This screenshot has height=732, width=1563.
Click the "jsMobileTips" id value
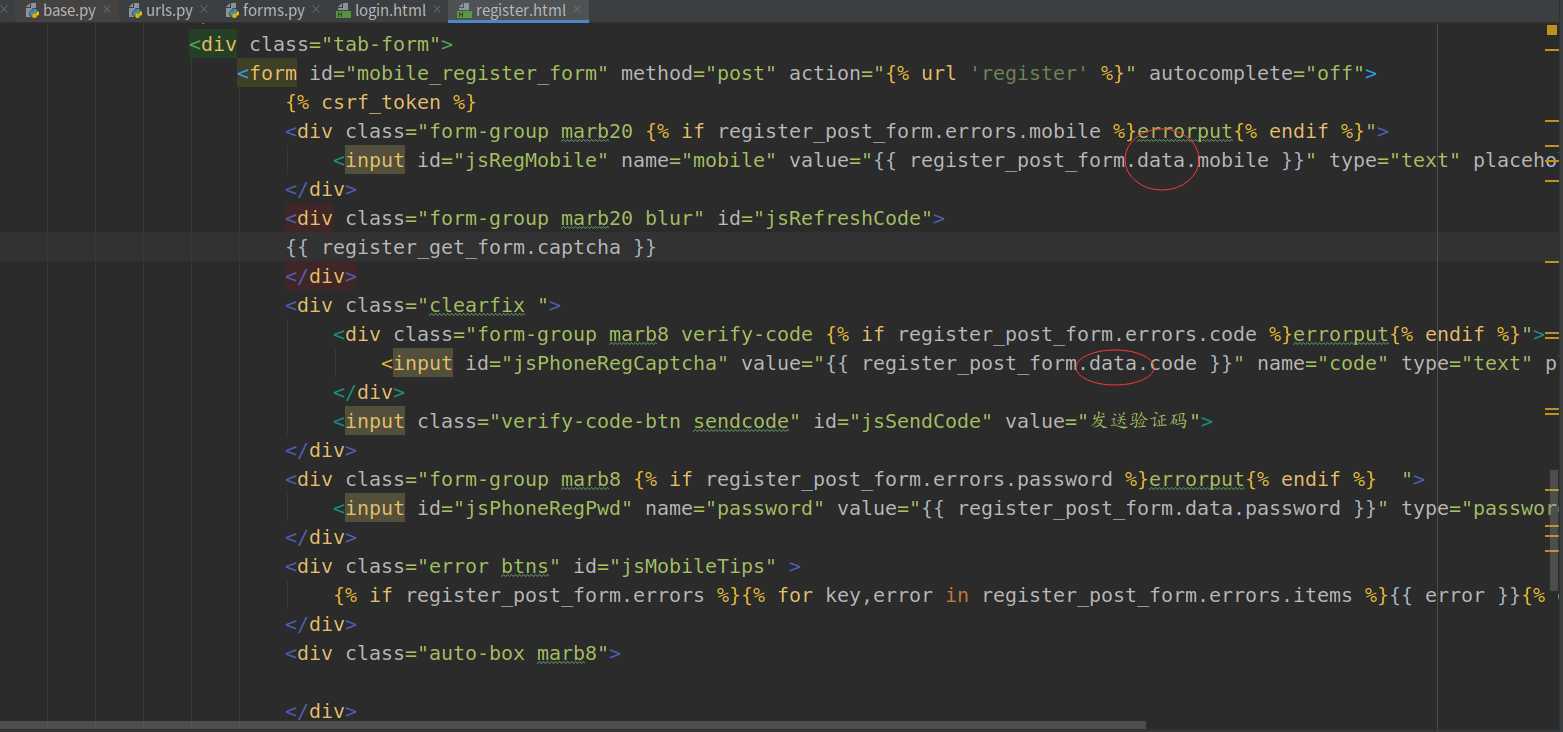pos(698,566)
